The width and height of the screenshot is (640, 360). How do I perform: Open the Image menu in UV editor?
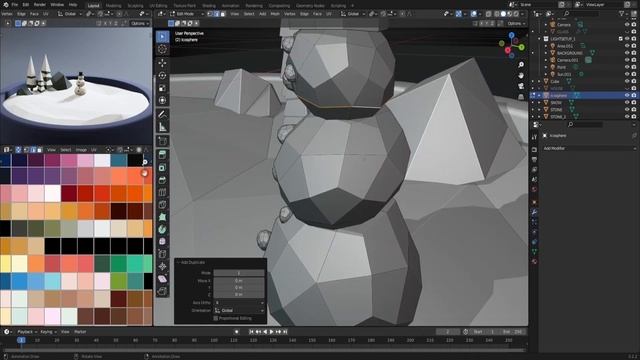point(81,150)
